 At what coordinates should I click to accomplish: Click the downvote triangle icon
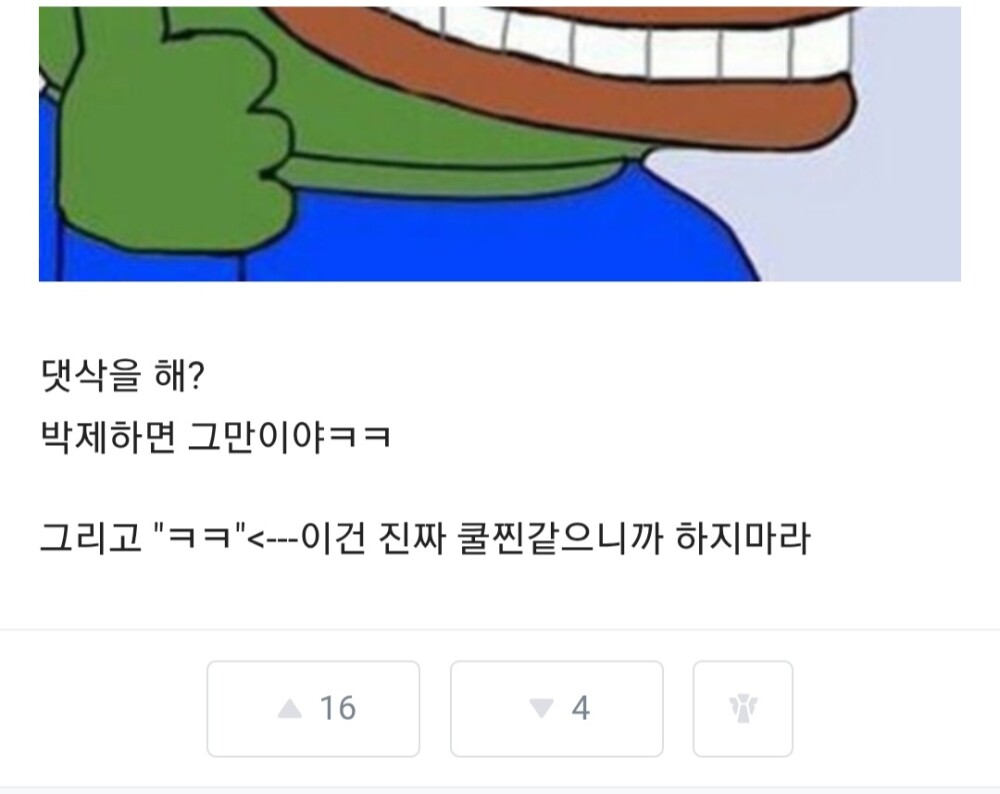(541, 709)
